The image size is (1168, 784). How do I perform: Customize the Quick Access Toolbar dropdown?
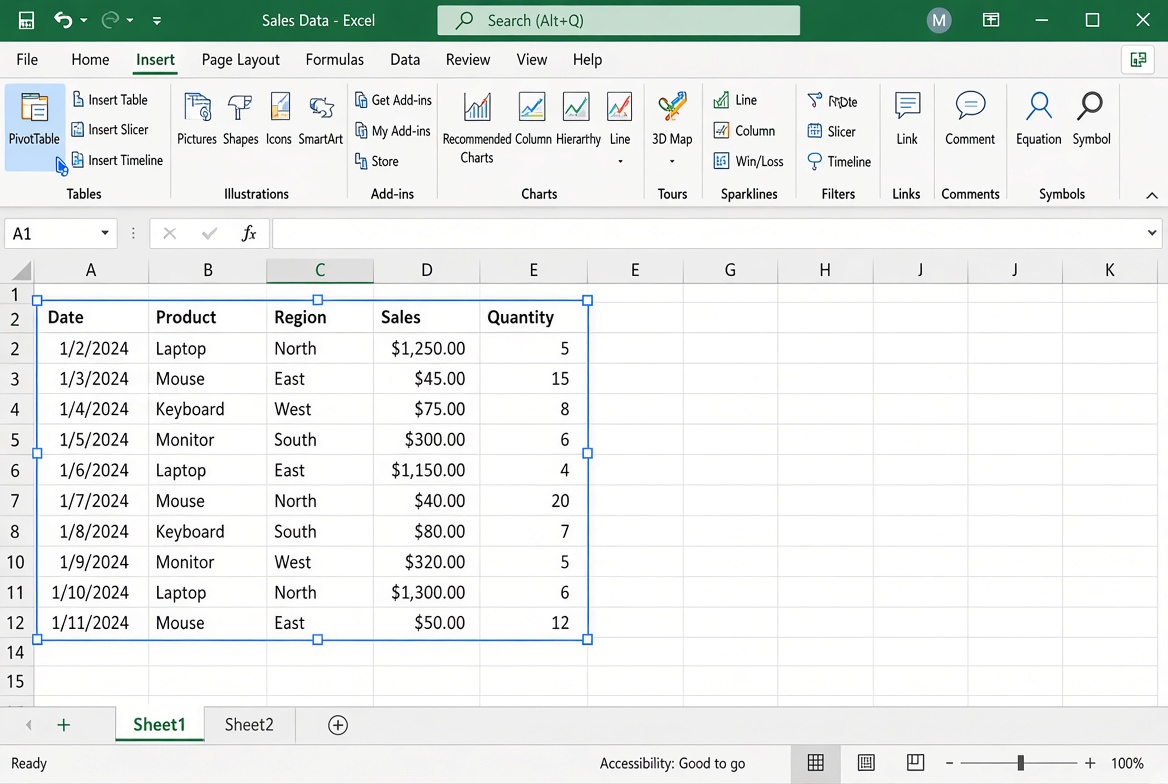point(156,21)
